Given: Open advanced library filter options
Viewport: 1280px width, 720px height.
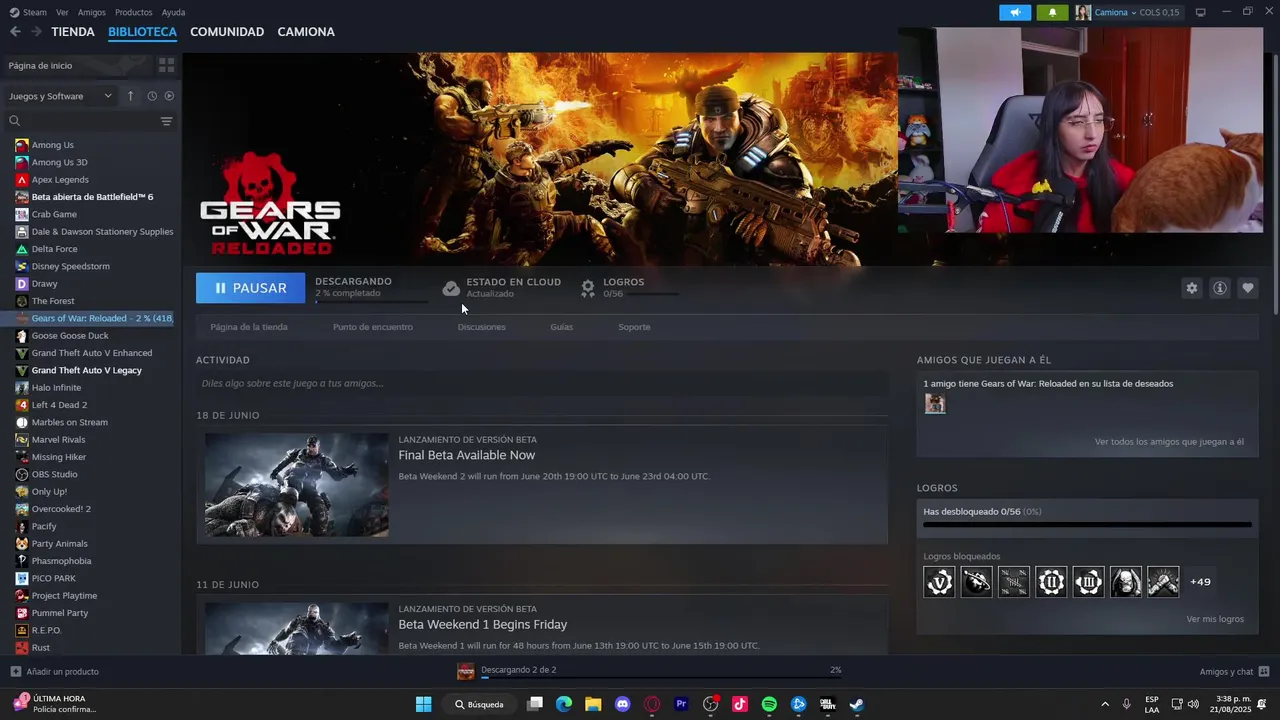Looking at the screenshot, I should [x=166, y=121].
